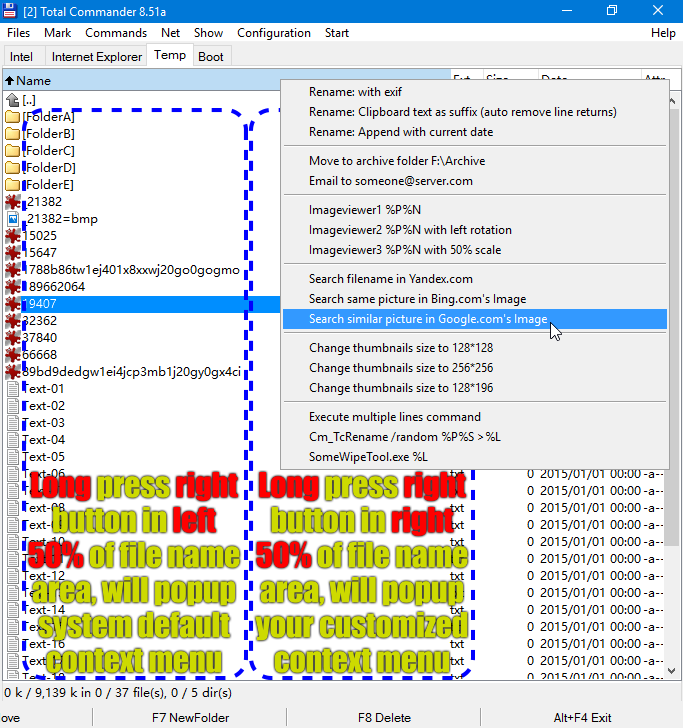Viewport: 683px width, 728px height.
Task: Open the Net menu
Action: coord(170,33)
